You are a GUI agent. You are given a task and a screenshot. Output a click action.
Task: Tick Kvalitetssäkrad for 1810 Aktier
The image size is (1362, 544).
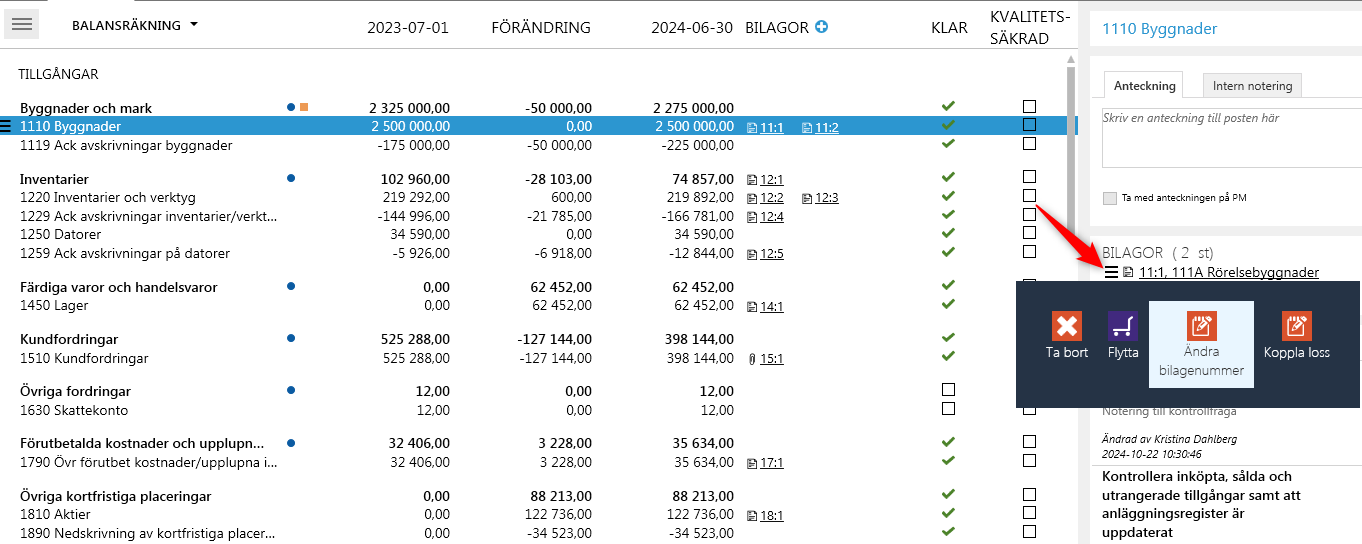tap(1029, 513)
